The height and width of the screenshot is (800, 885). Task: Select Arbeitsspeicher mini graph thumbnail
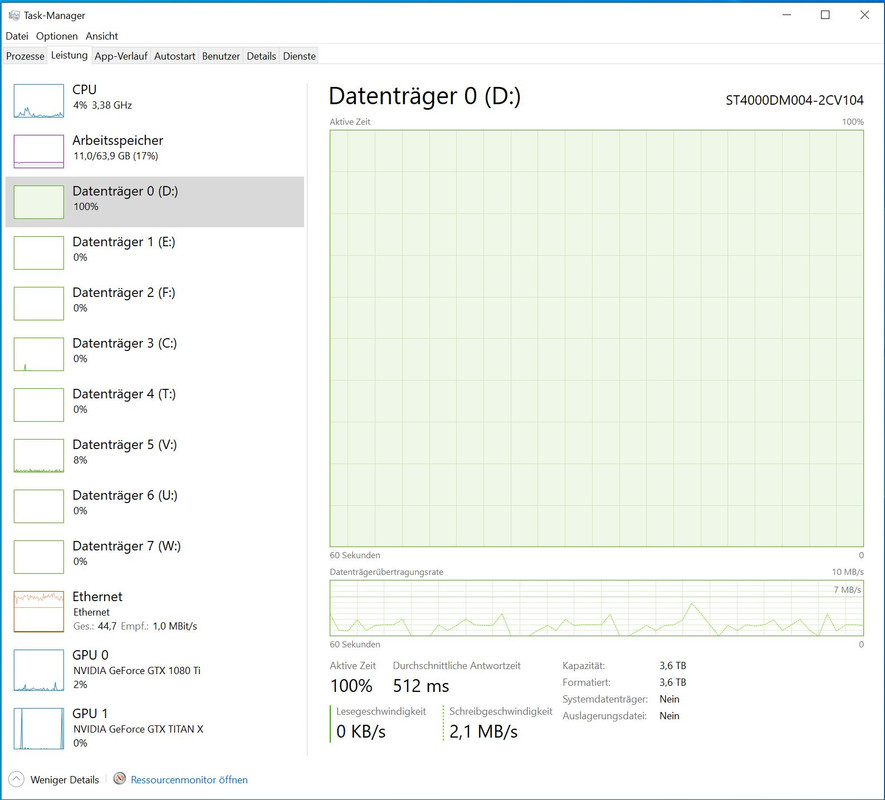(x=39, y=151)
